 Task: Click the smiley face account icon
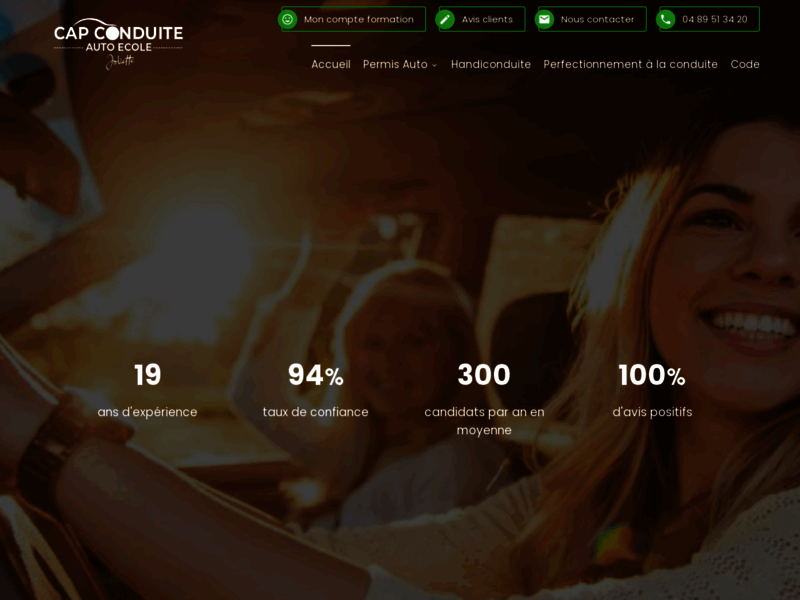tap(288, 19)
